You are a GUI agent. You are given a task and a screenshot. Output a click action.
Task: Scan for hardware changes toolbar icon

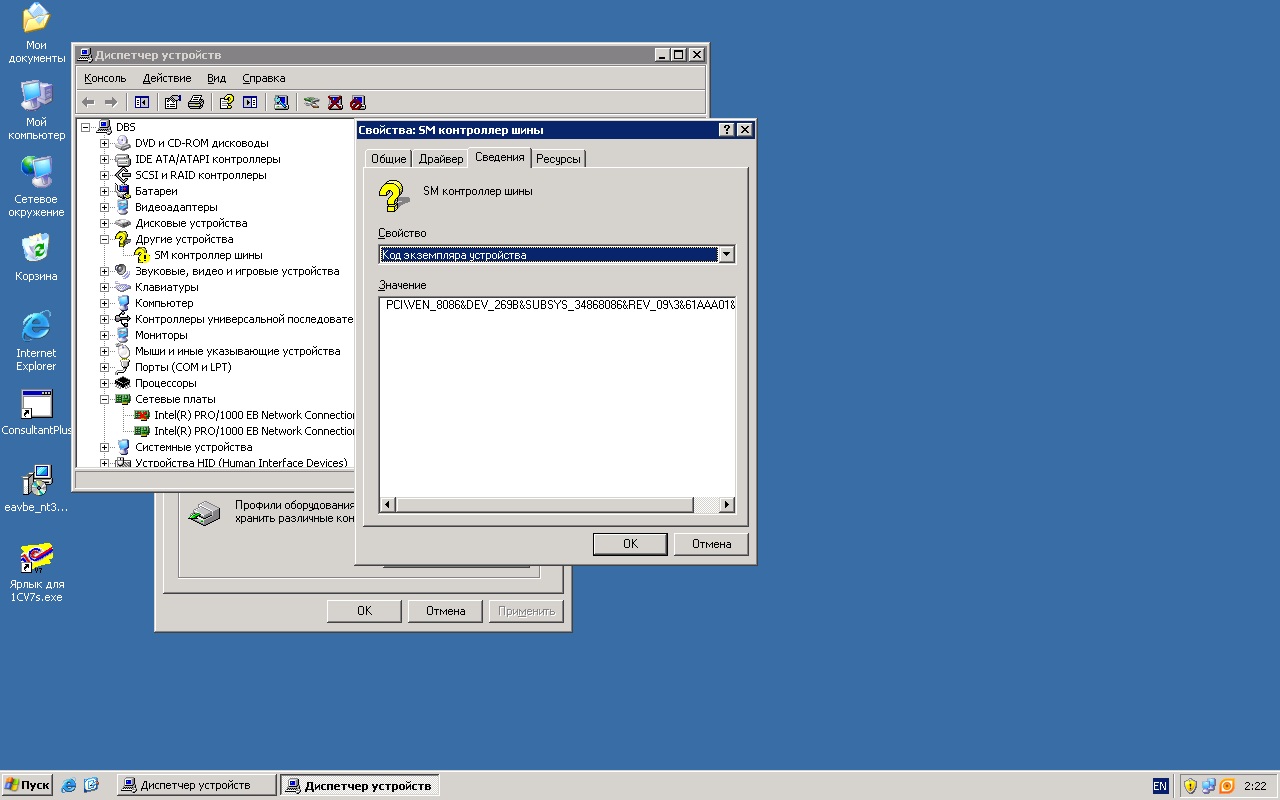281,102
